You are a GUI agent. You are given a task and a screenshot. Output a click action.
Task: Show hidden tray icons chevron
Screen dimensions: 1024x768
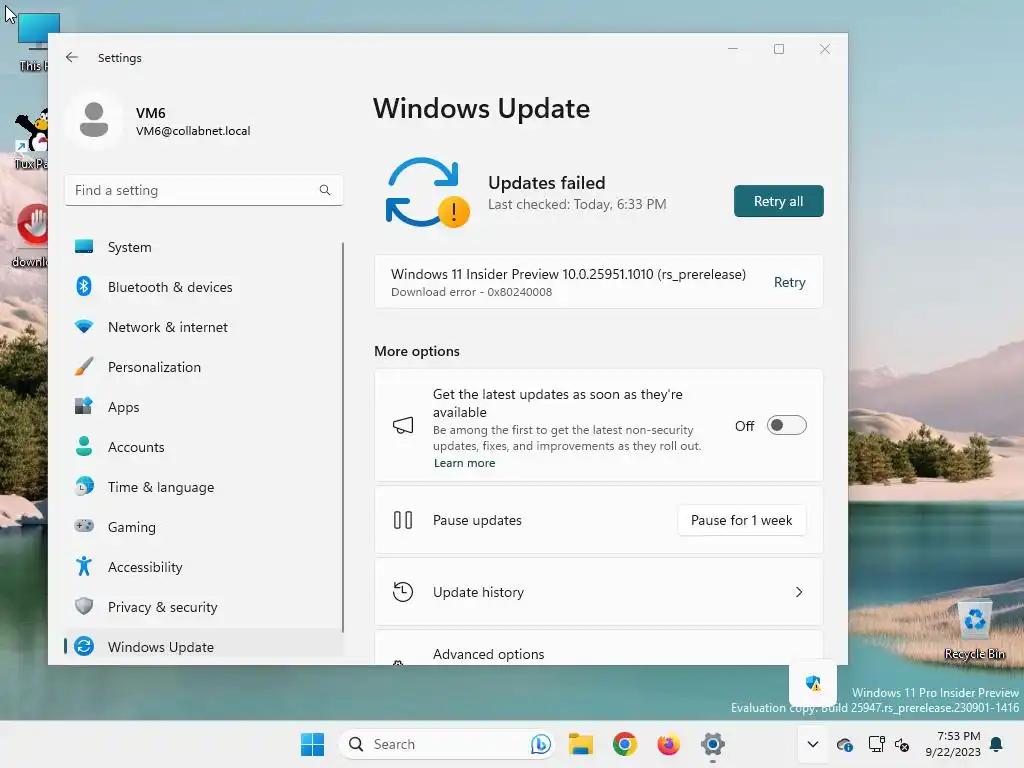point(812,744)
